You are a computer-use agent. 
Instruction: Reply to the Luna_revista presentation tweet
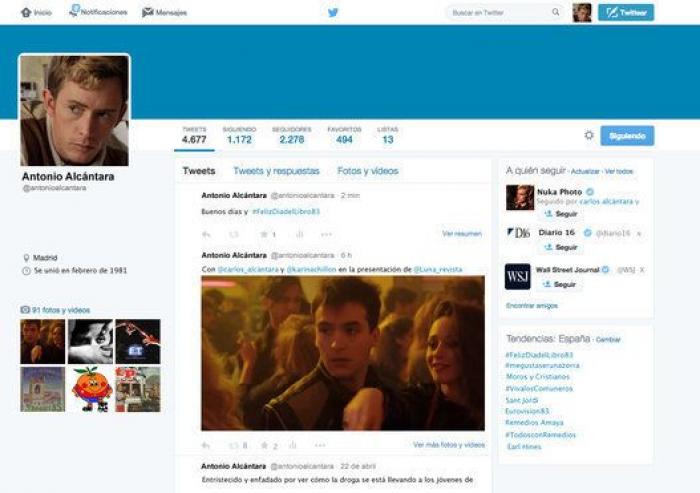pyautogui.click(x=206, y=445)
